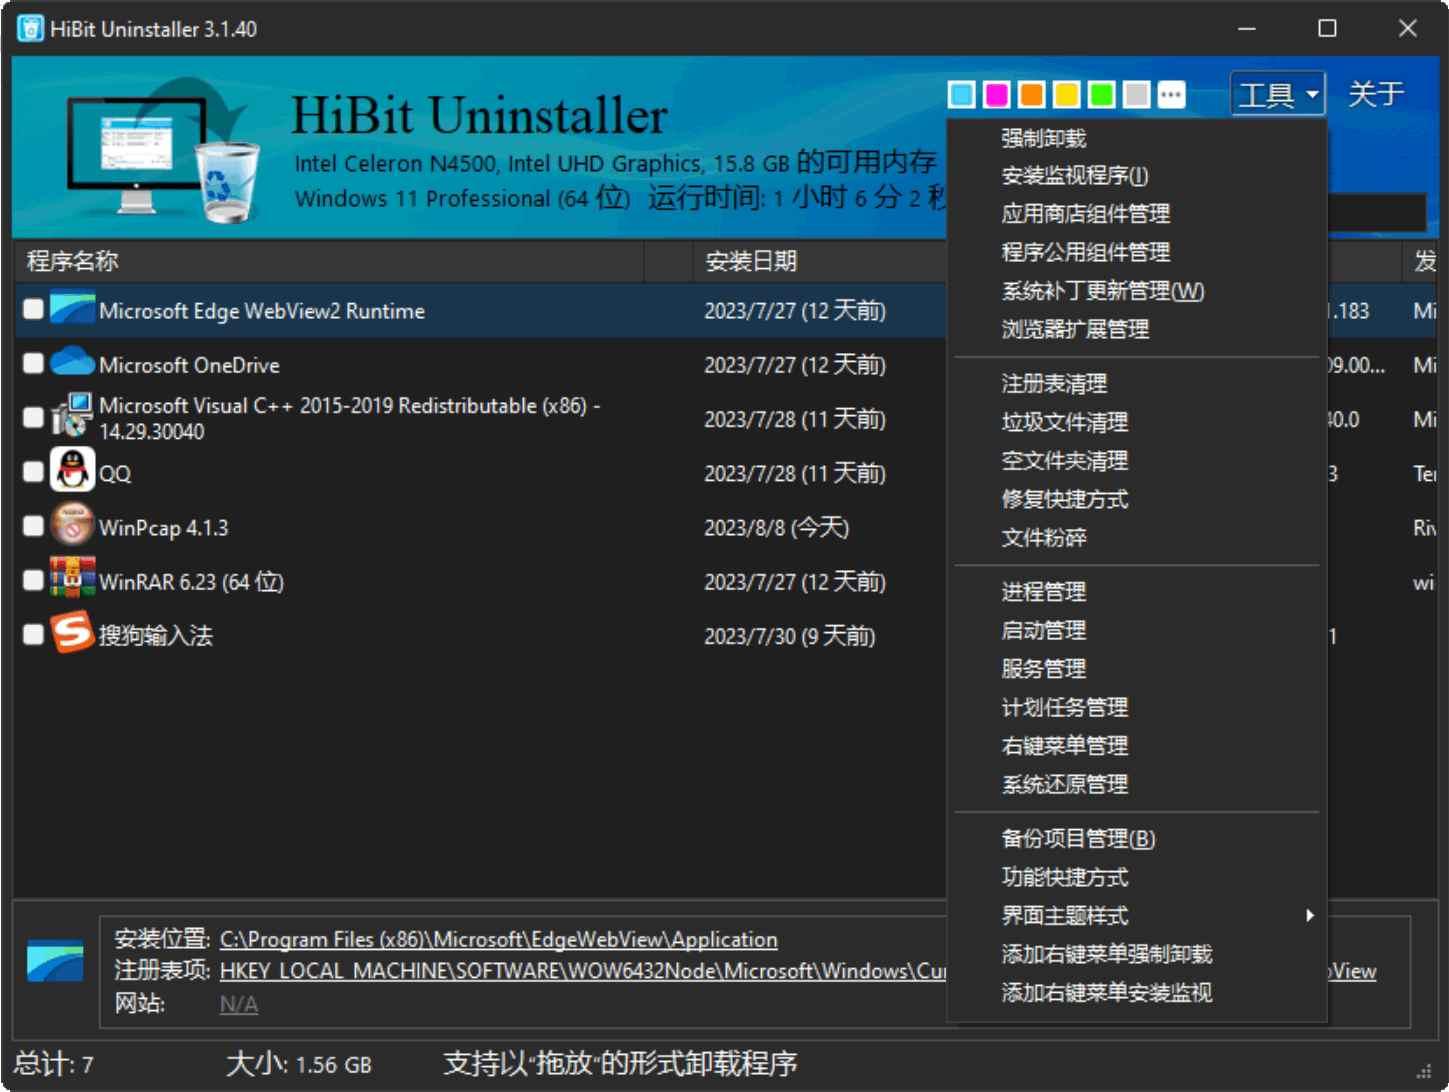Click the window resize grip
Image resolution: width=1449 pixels, height=1092 pixels.
(1424, 1071)
